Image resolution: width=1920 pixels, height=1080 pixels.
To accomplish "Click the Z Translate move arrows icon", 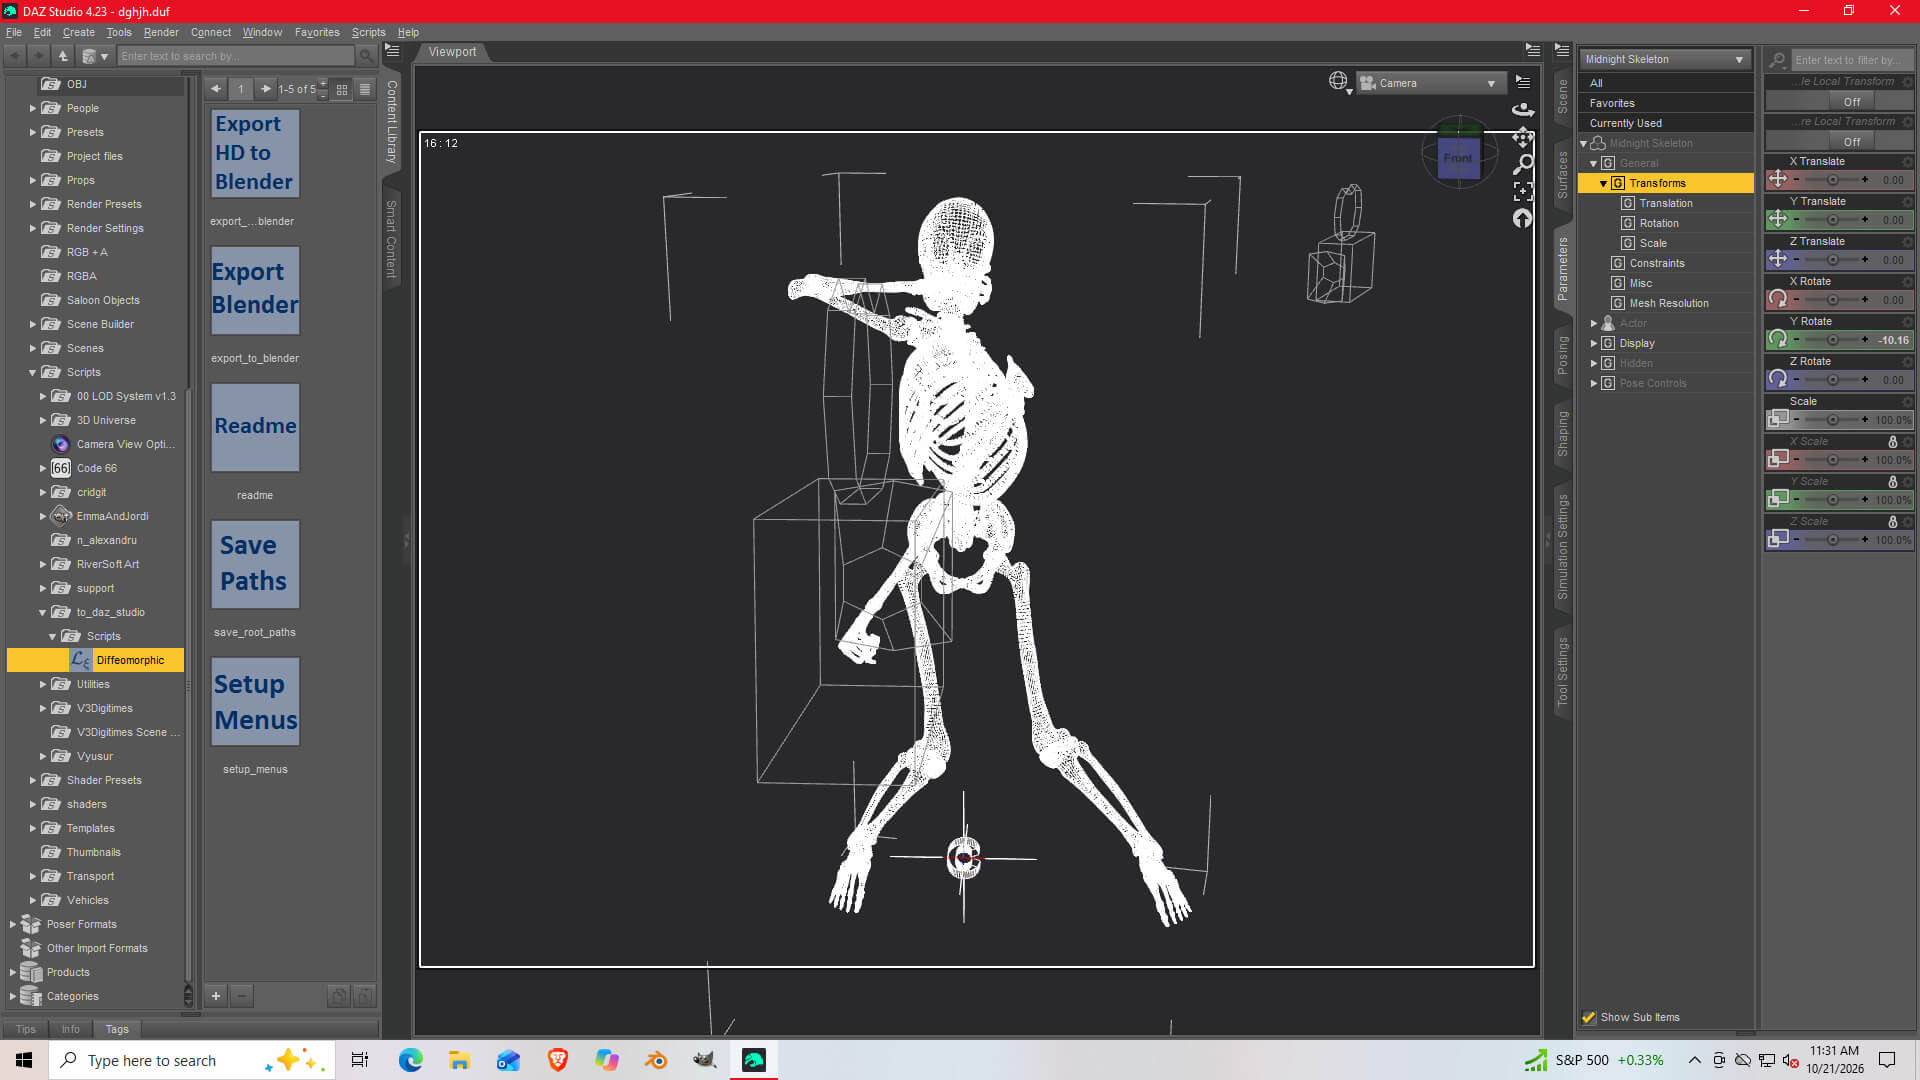I will pos(1778,259).
